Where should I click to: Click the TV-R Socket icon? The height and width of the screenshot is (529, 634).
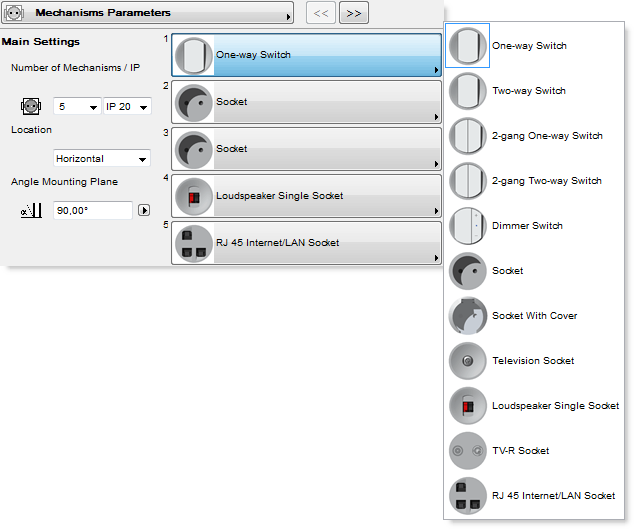(468, 451)
